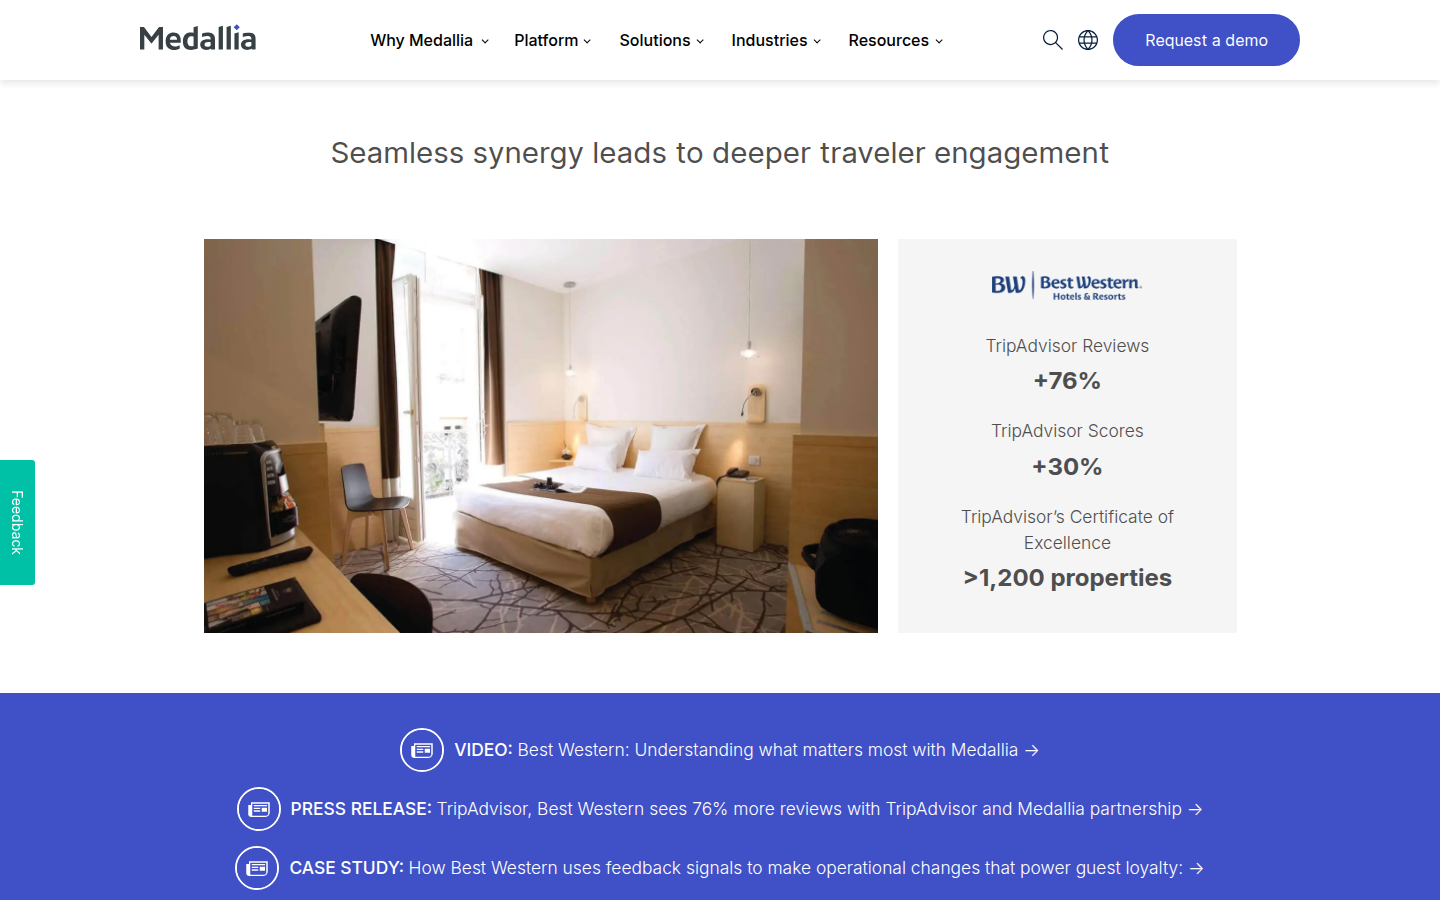1440x900 pixels.
Task: Click the icon beside PRESS RELEASE
Action: point(259,809)
